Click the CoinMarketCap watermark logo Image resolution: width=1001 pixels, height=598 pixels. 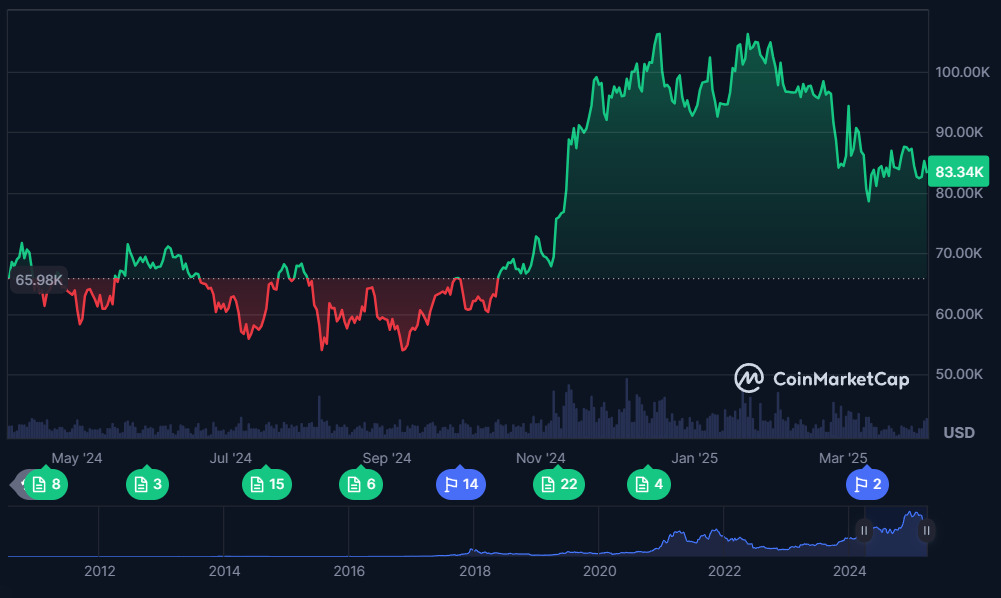pos(822,379)
